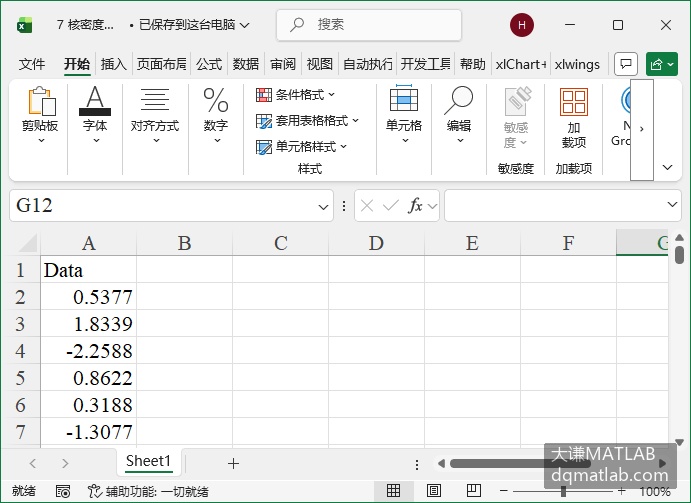Open the Number (数字) format group
This screenshot has width=691, height=503.
pyautogui.click(x=216, y=116)
